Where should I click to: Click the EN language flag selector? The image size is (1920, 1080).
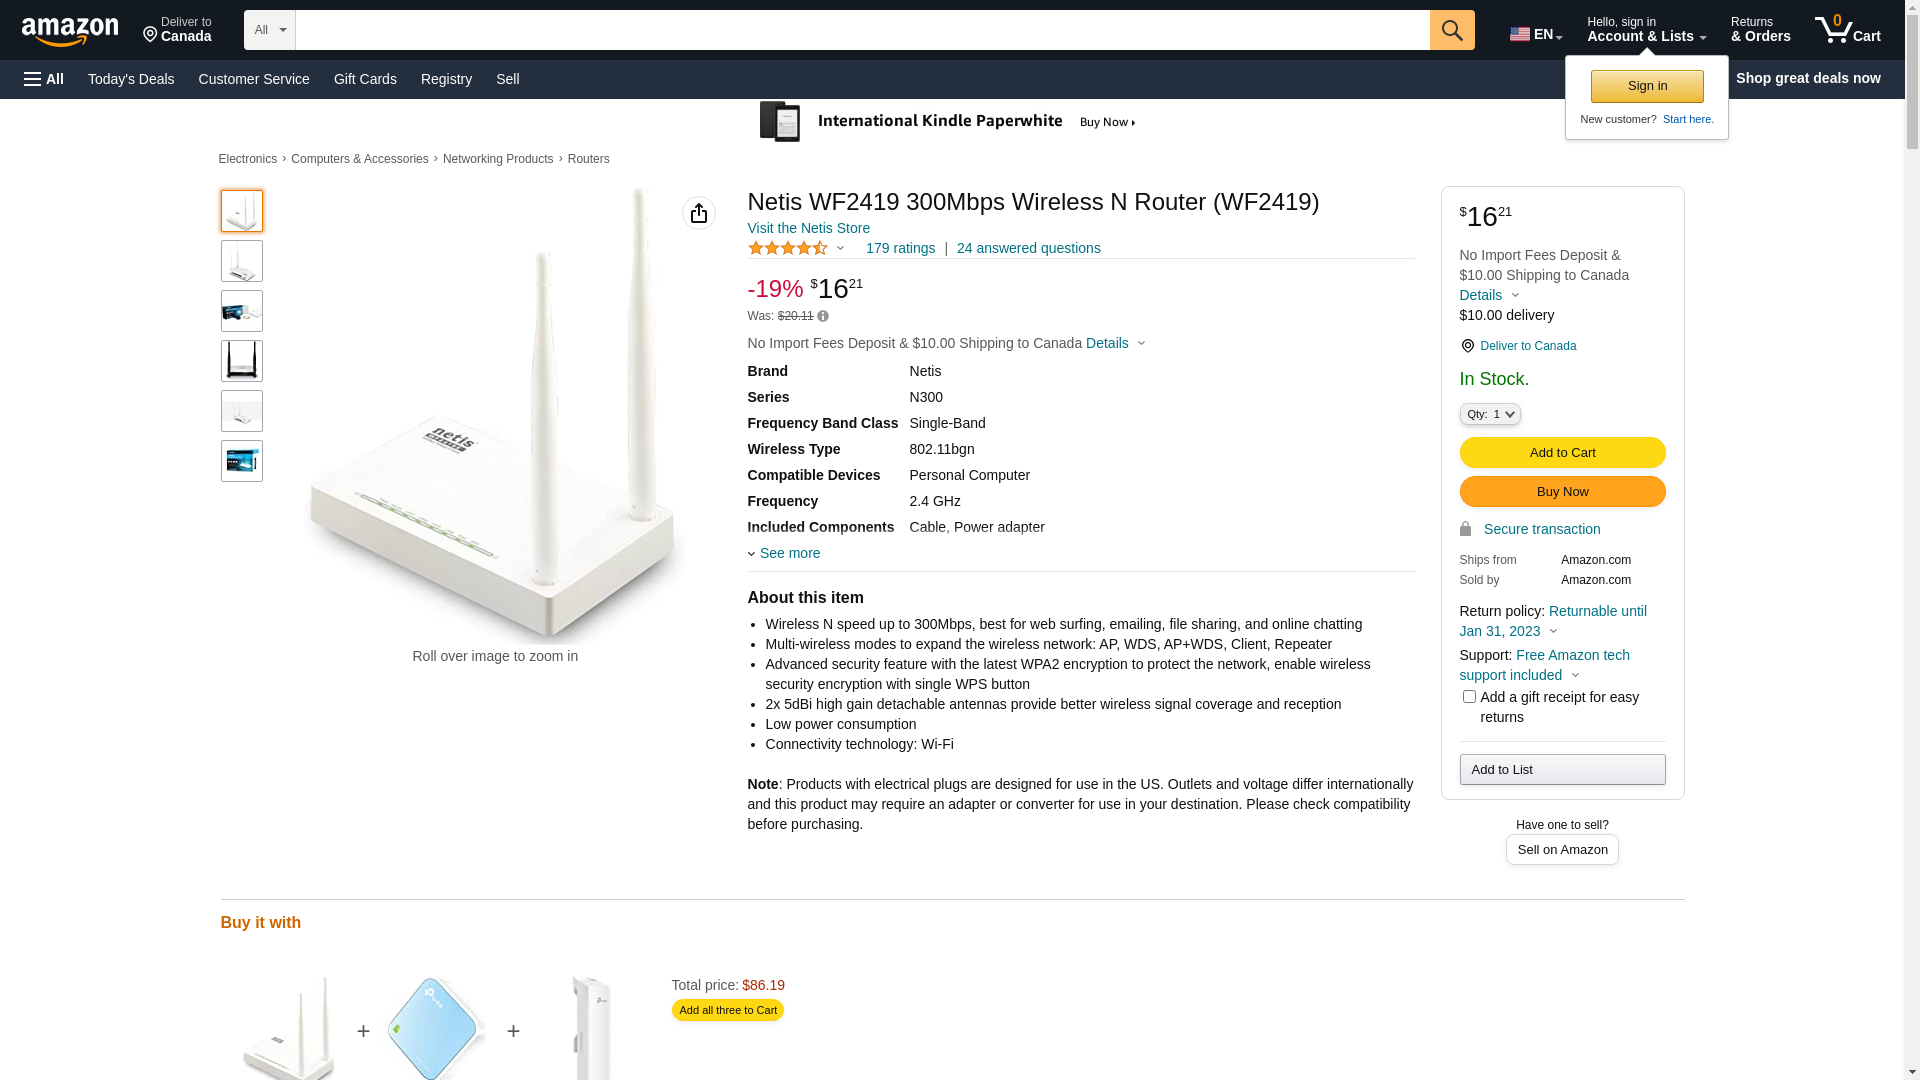pyautogui.click(x=1535, y=34)
